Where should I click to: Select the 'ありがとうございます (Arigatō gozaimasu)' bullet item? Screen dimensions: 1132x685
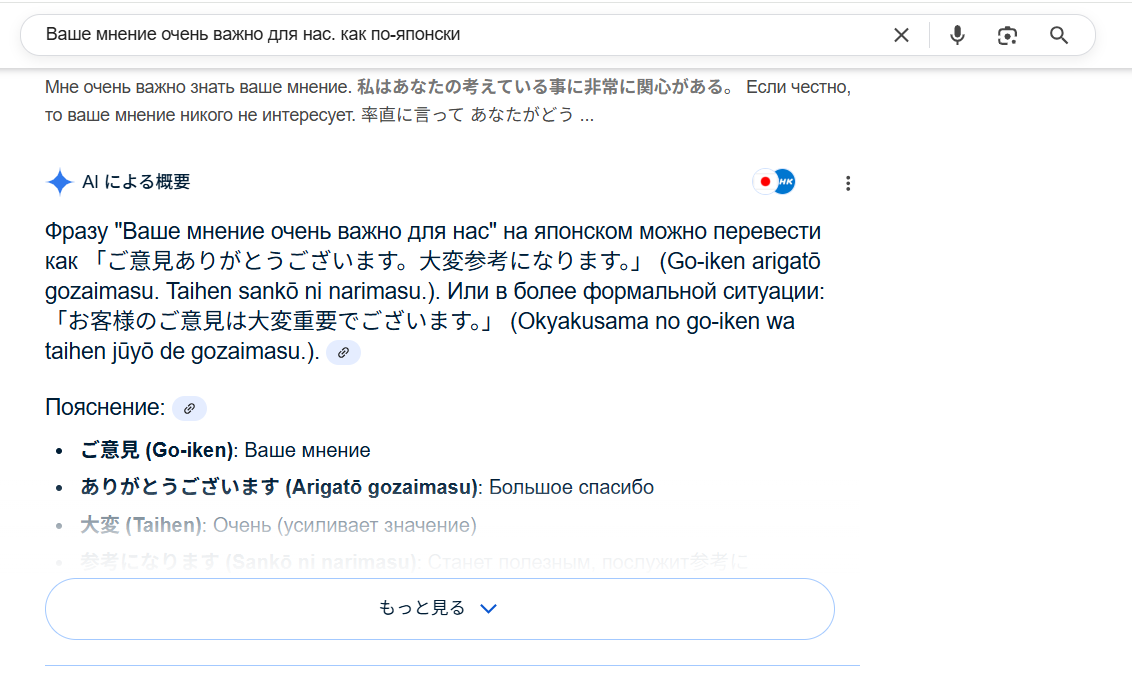click(279, 488)
